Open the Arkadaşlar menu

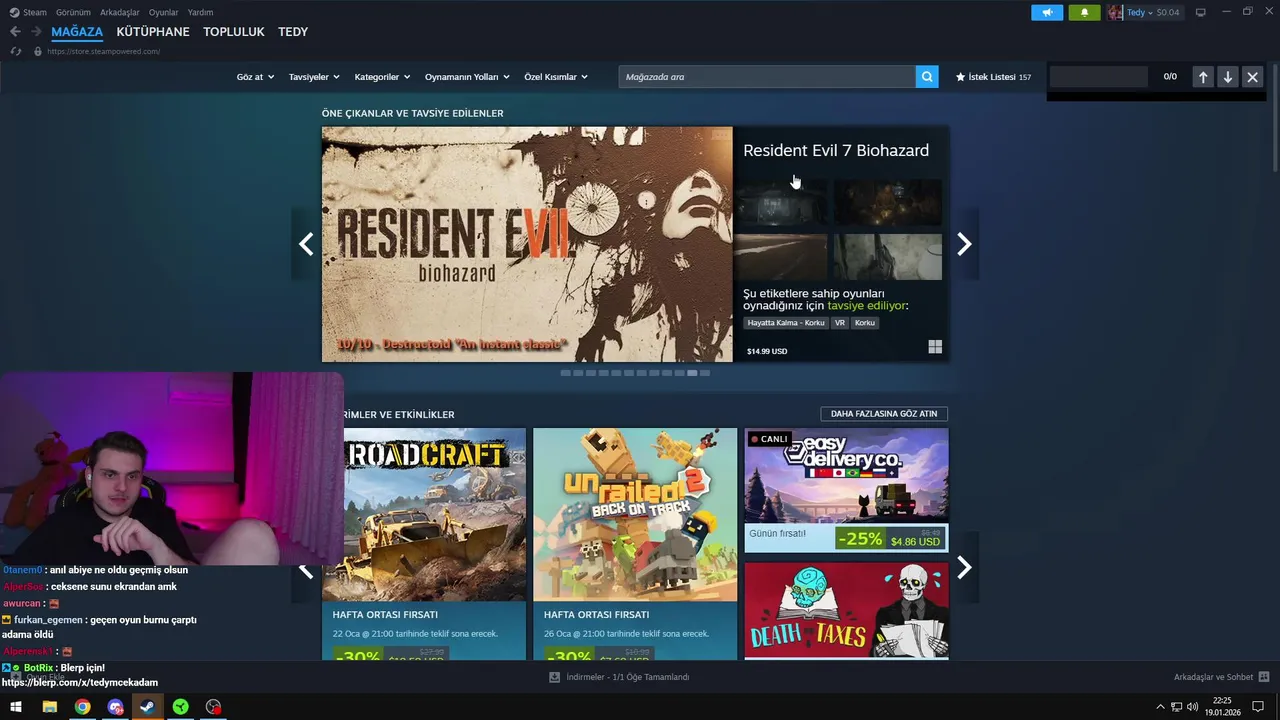(120, 12)
